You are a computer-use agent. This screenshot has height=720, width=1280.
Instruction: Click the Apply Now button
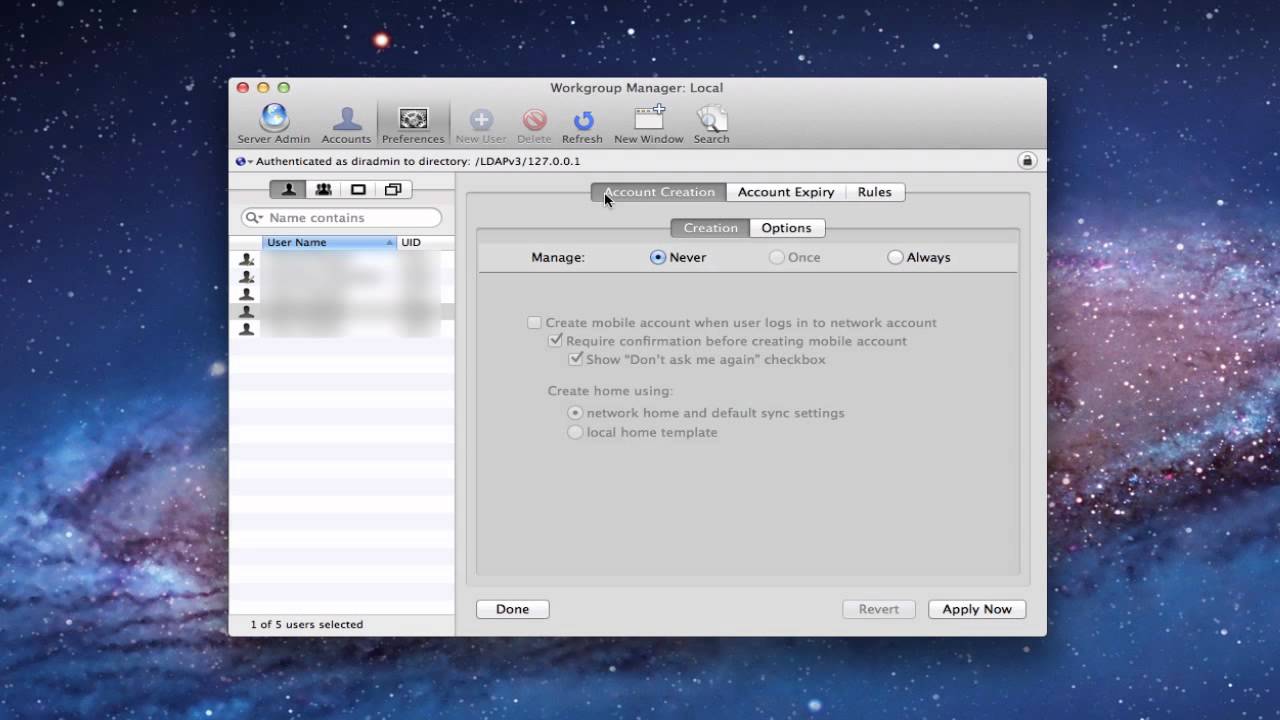977,609
